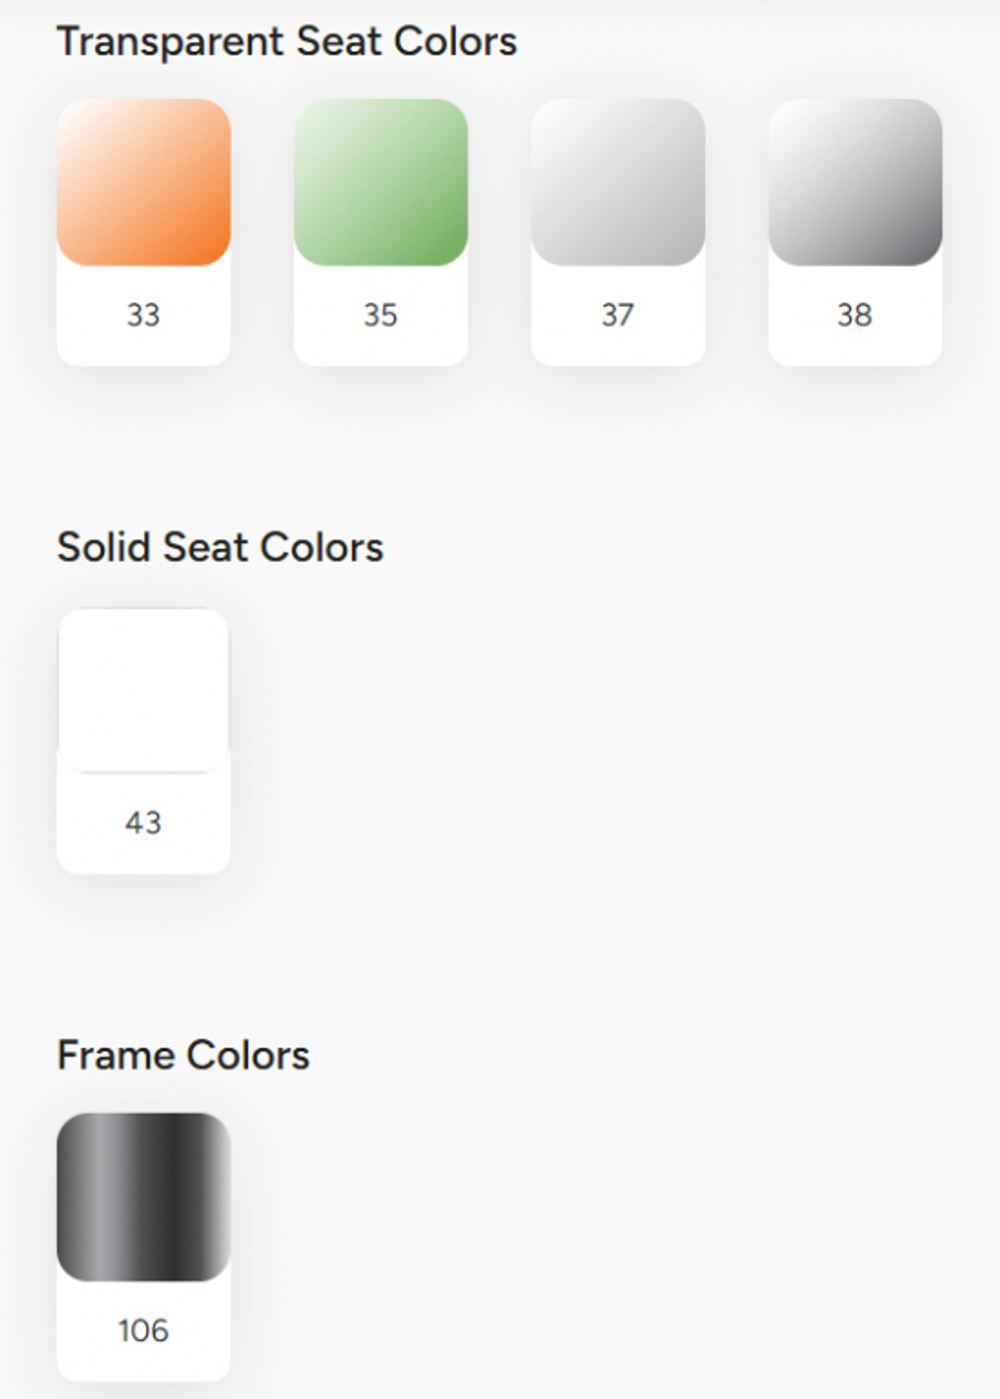This screenshot has width=1000, height=1399.
Task: Select the orange transparent seat color swatch
Action: [143, 182]
